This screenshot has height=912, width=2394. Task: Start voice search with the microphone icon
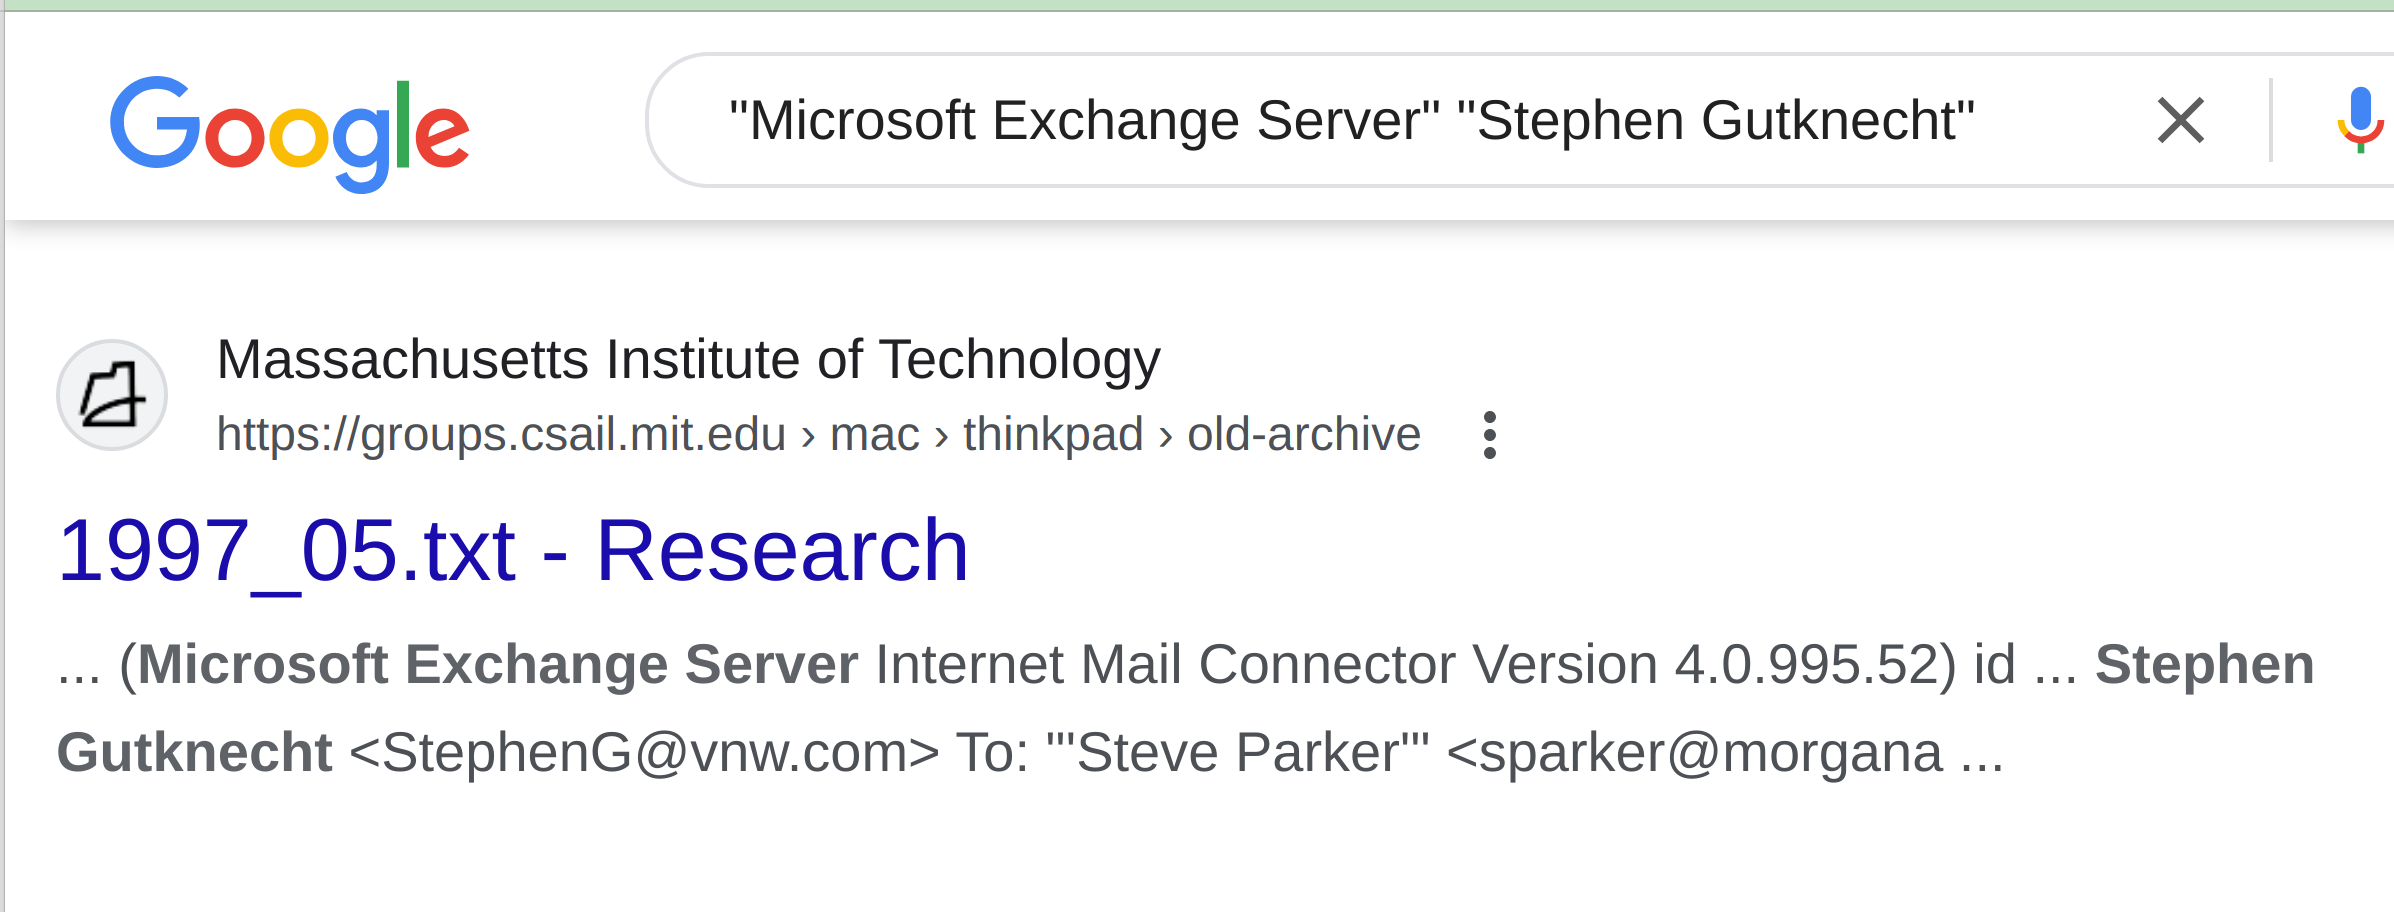[2360, 121]
